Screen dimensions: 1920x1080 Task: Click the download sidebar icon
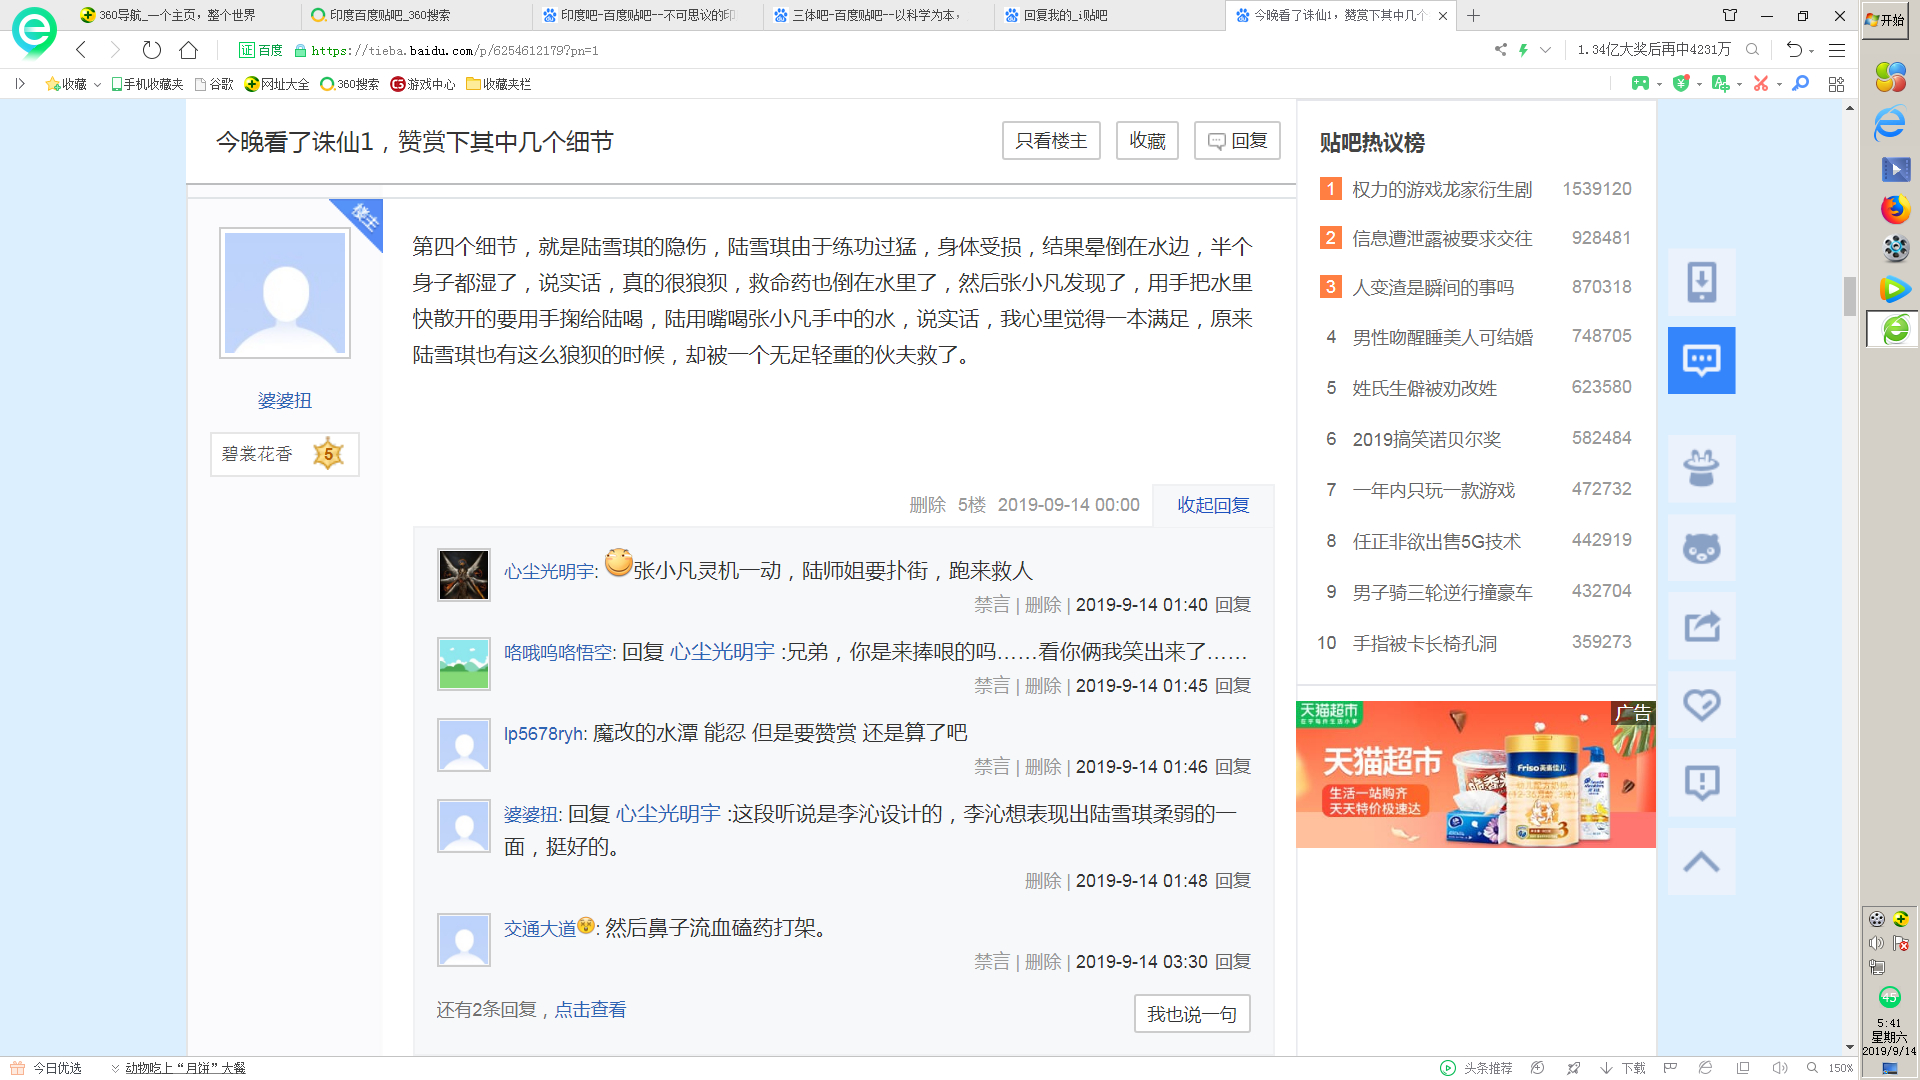coord(1701,283)
